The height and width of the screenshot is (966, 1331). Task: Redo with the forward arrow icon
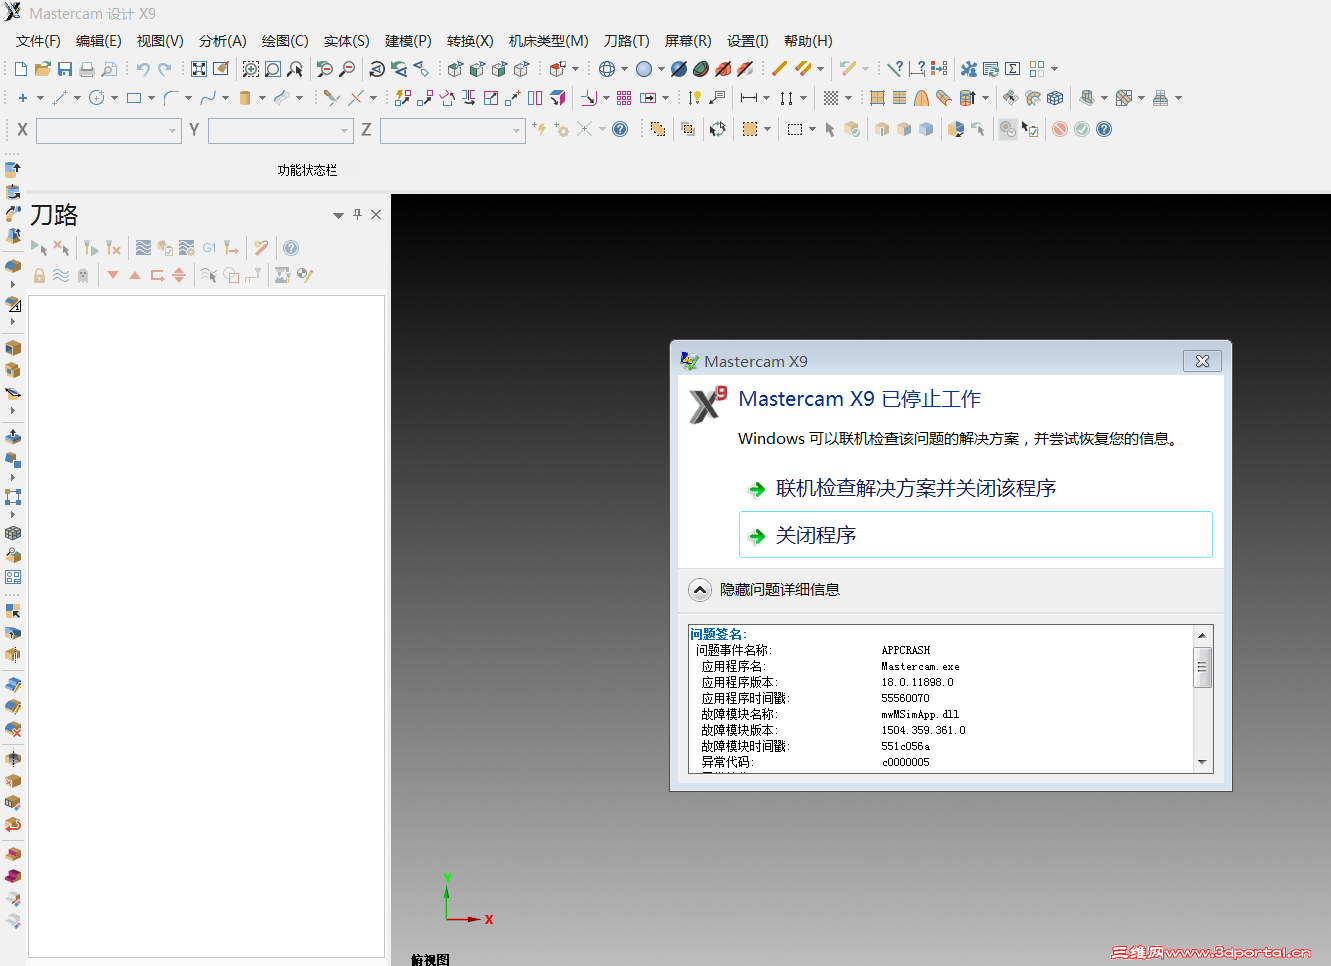click(165, 69)
